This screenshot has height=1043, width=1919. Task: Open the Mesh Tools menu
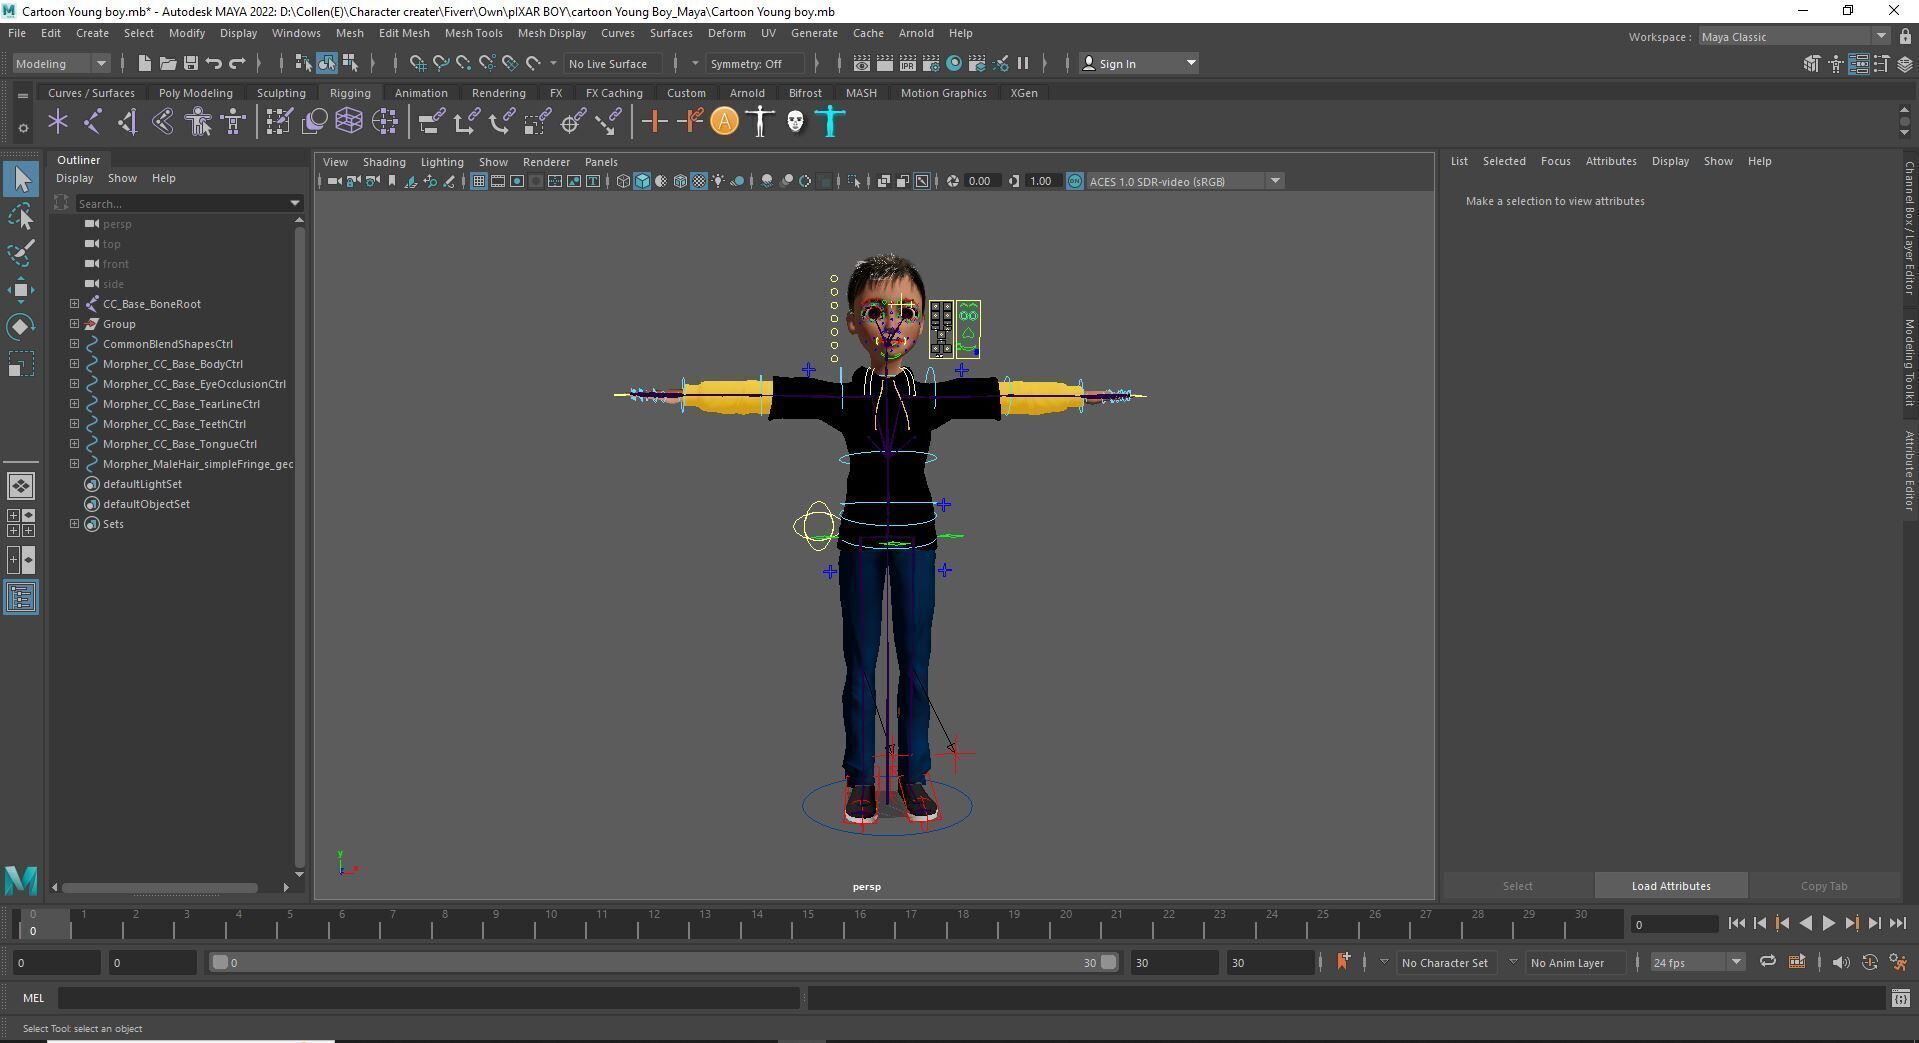(x=473, y=33)
